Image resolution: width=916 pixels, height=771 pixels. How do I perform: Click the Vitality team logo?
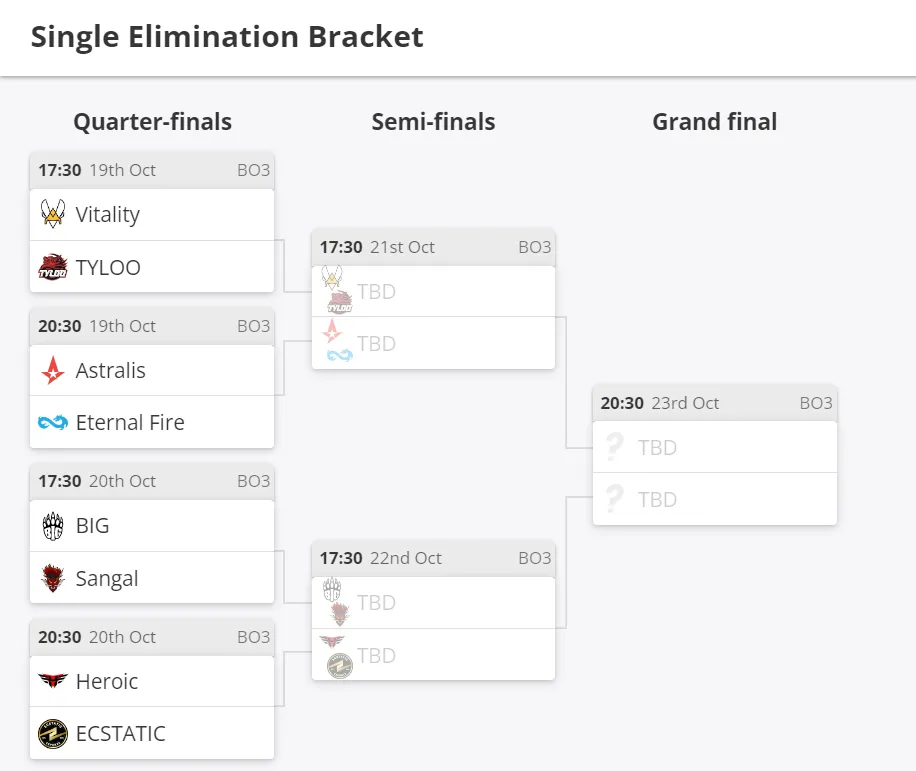[x=53, y=214]
